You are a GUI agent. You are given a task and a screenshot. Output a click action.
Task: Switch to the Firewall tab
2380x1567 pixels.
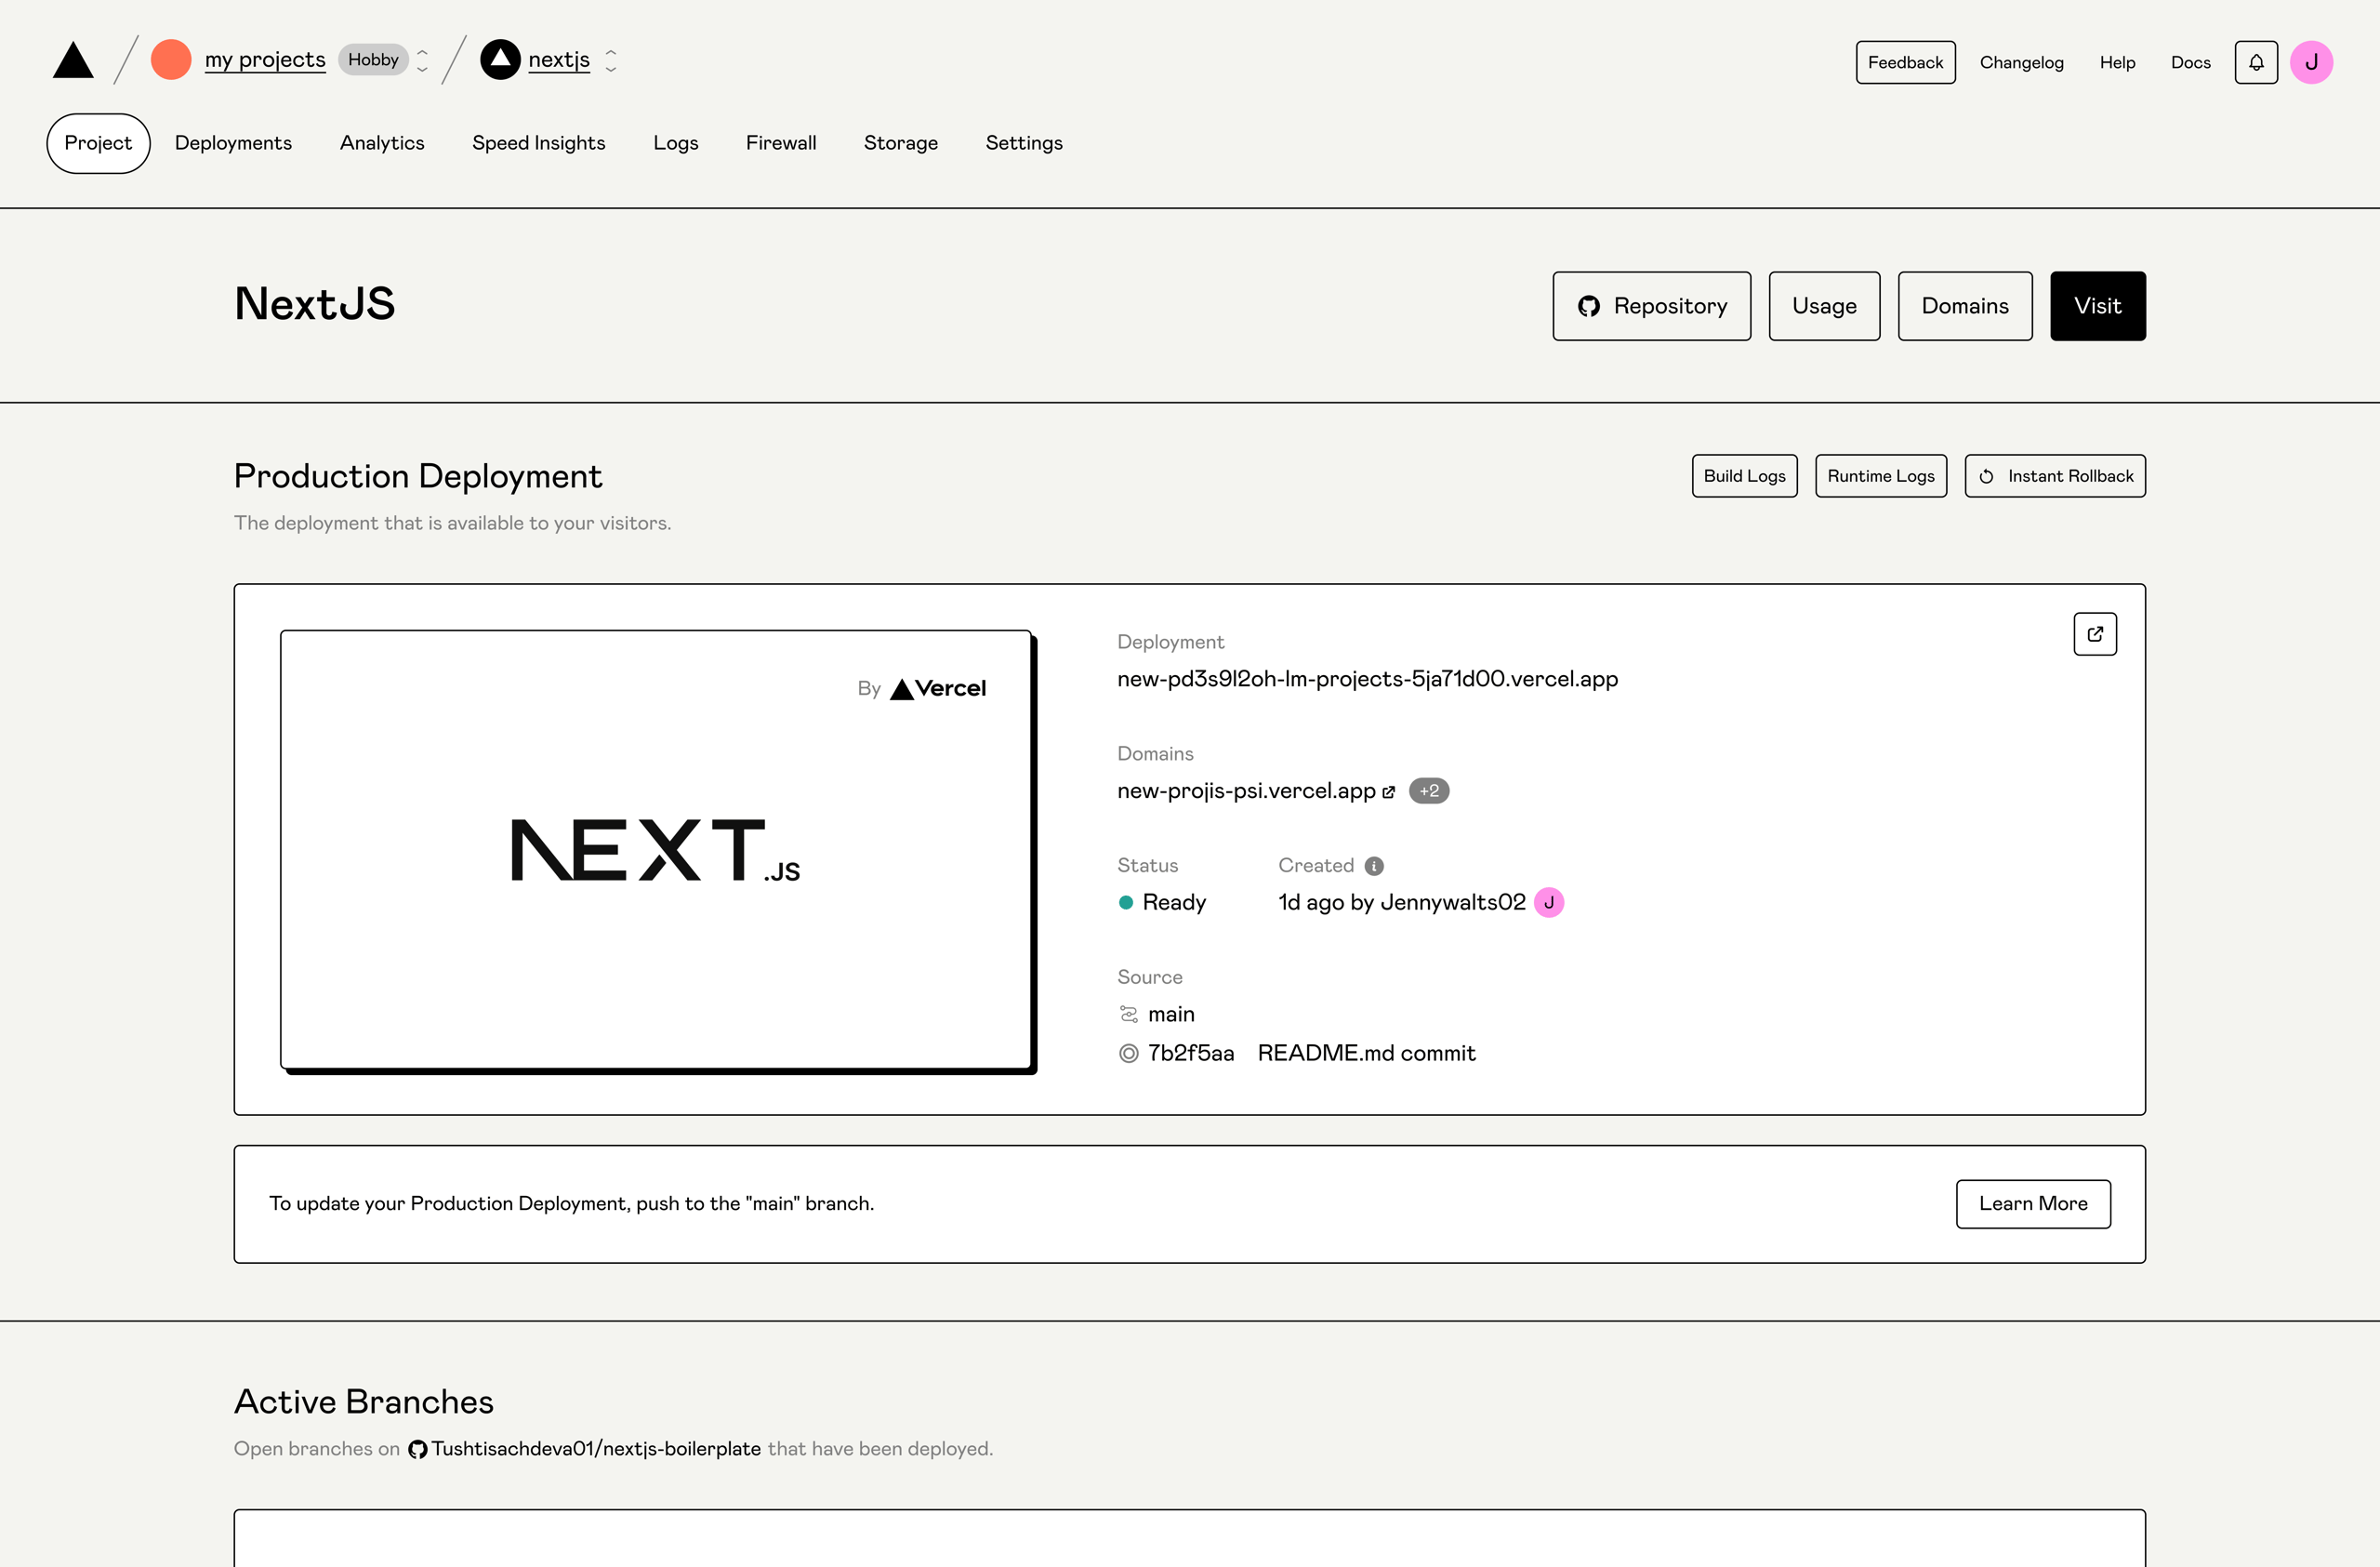pyautogui.click(x=781, y=143)
